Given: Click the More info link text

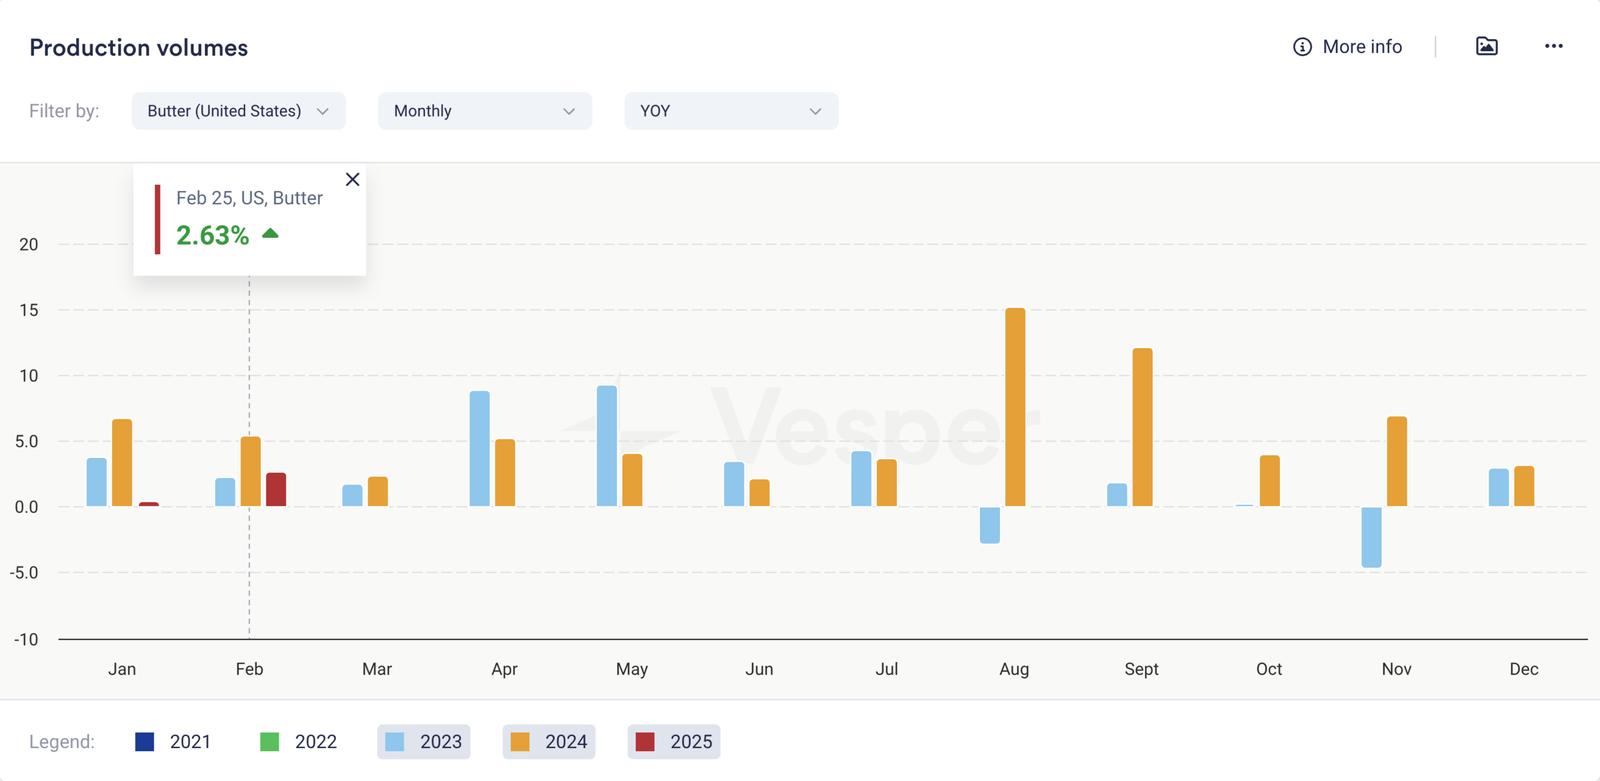Looking at the screenshot, I should 1362,47.
